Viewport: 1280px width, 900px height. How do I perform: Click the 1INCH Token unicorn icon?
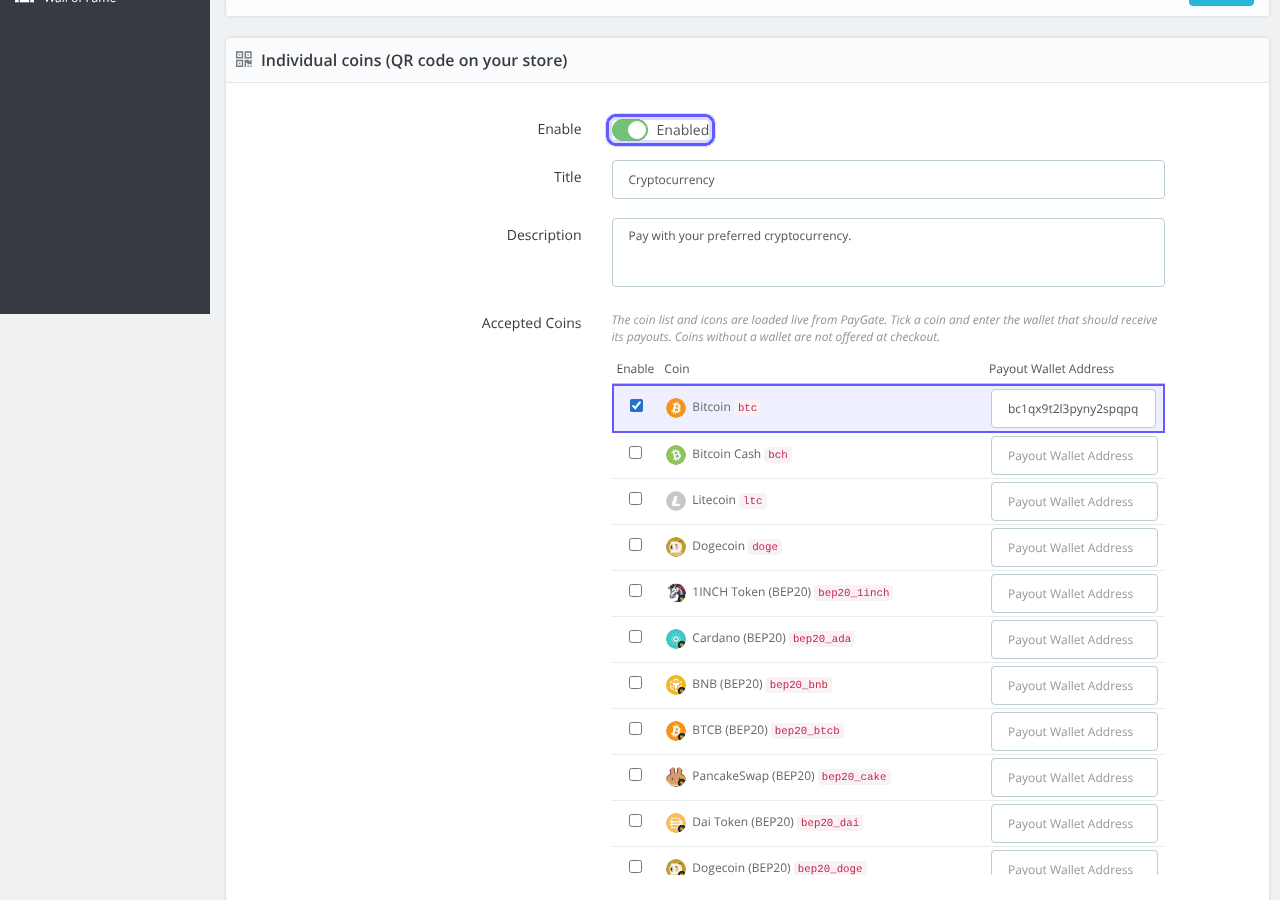click(x=676, y=593)
